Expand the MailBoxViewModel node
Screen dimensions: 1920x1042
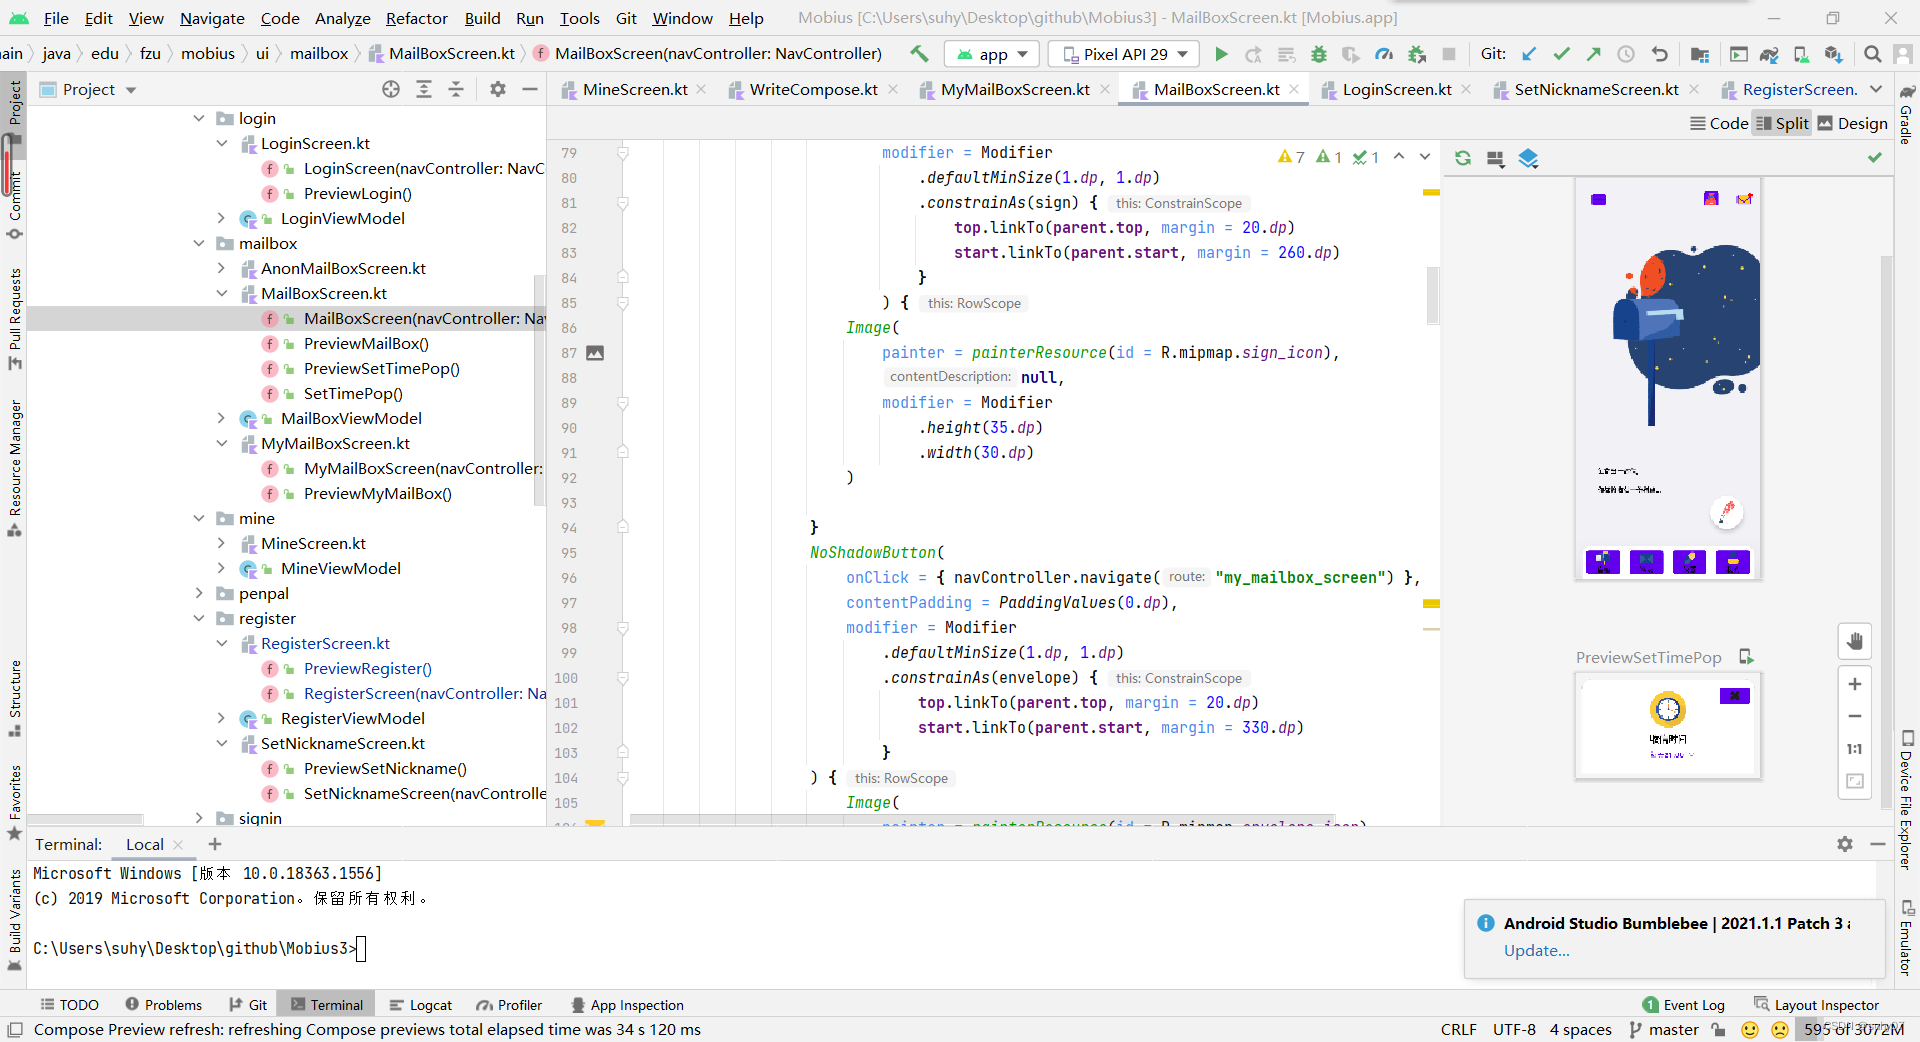[221, 418]
